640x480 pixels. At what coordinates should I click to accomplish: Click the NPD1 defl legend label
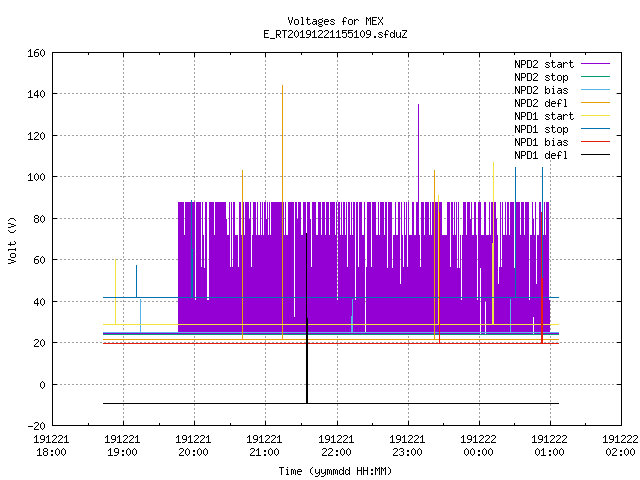click(x=541, y=156)
